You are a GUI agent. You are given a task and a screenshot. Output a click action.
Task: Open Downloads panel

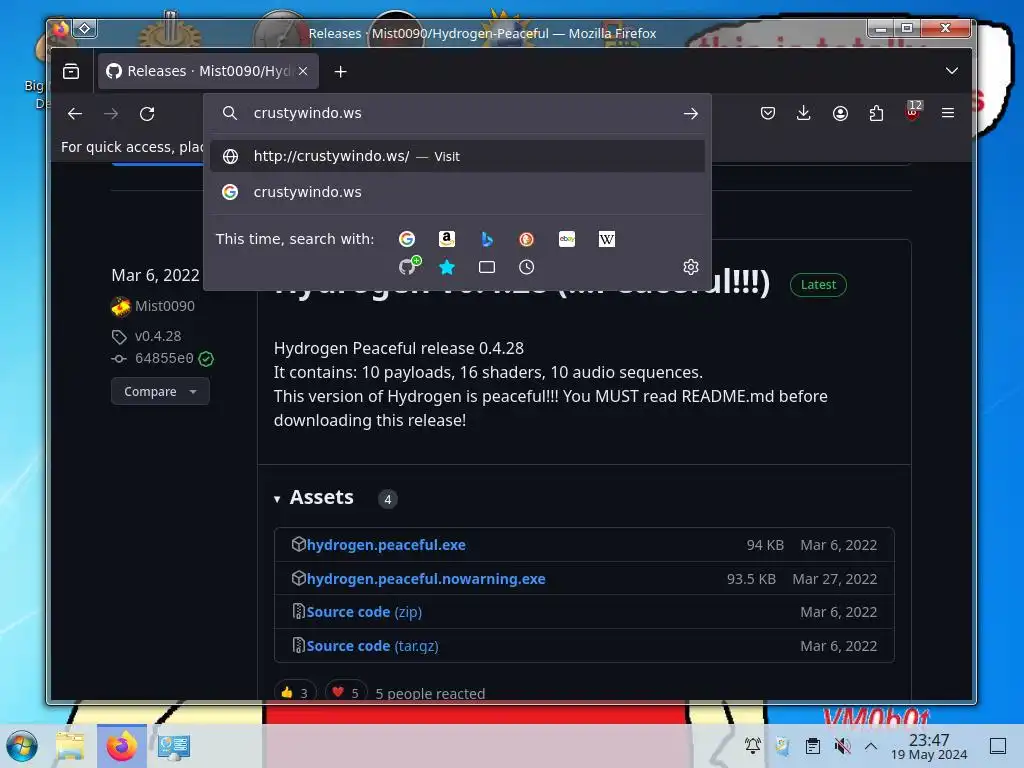(804, 114)
